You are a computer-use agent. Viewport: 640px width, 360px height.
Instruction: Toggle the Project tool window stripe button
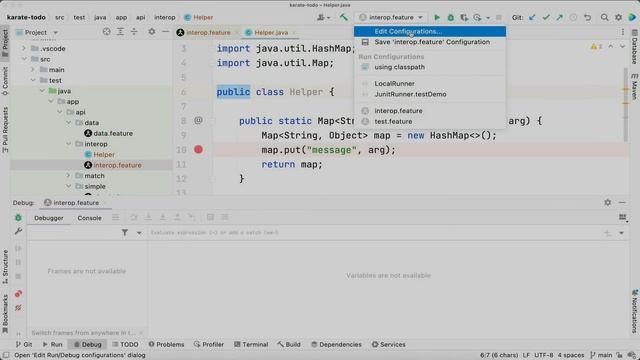[x=5, y=43]
